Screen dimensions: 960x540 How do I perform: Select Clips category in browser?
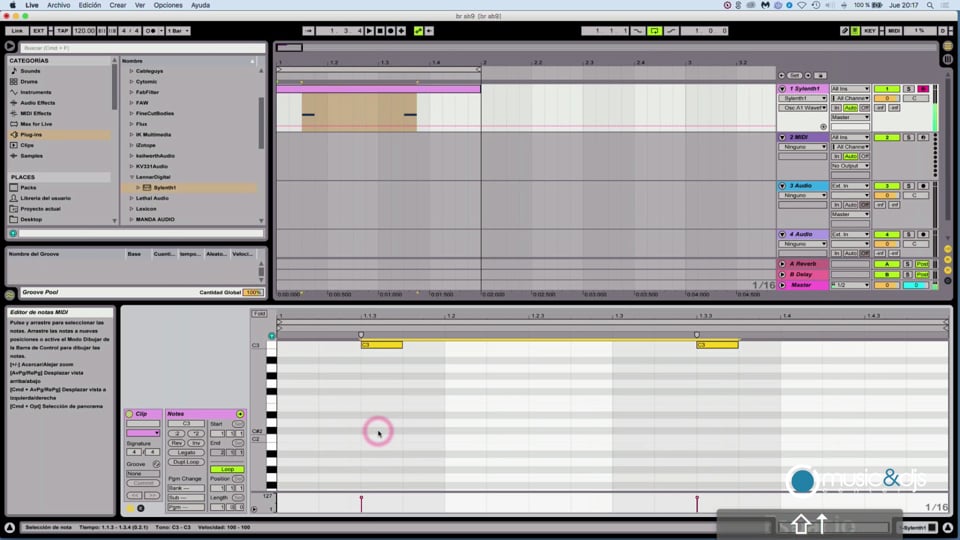pos(27,145)
